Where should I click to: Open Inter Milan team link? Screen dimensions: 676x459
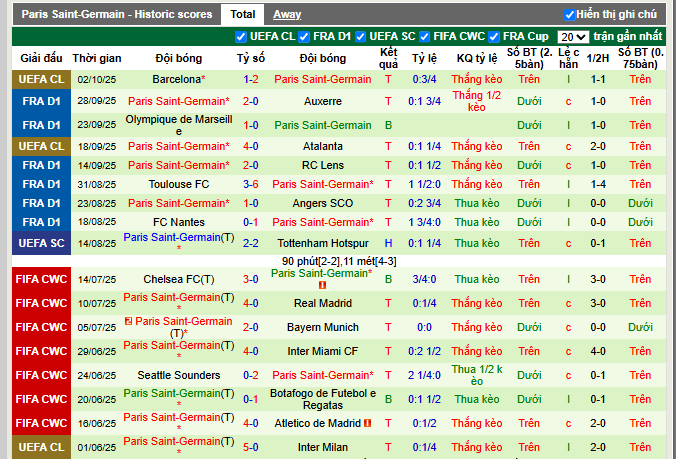click(x=322, y=447)
